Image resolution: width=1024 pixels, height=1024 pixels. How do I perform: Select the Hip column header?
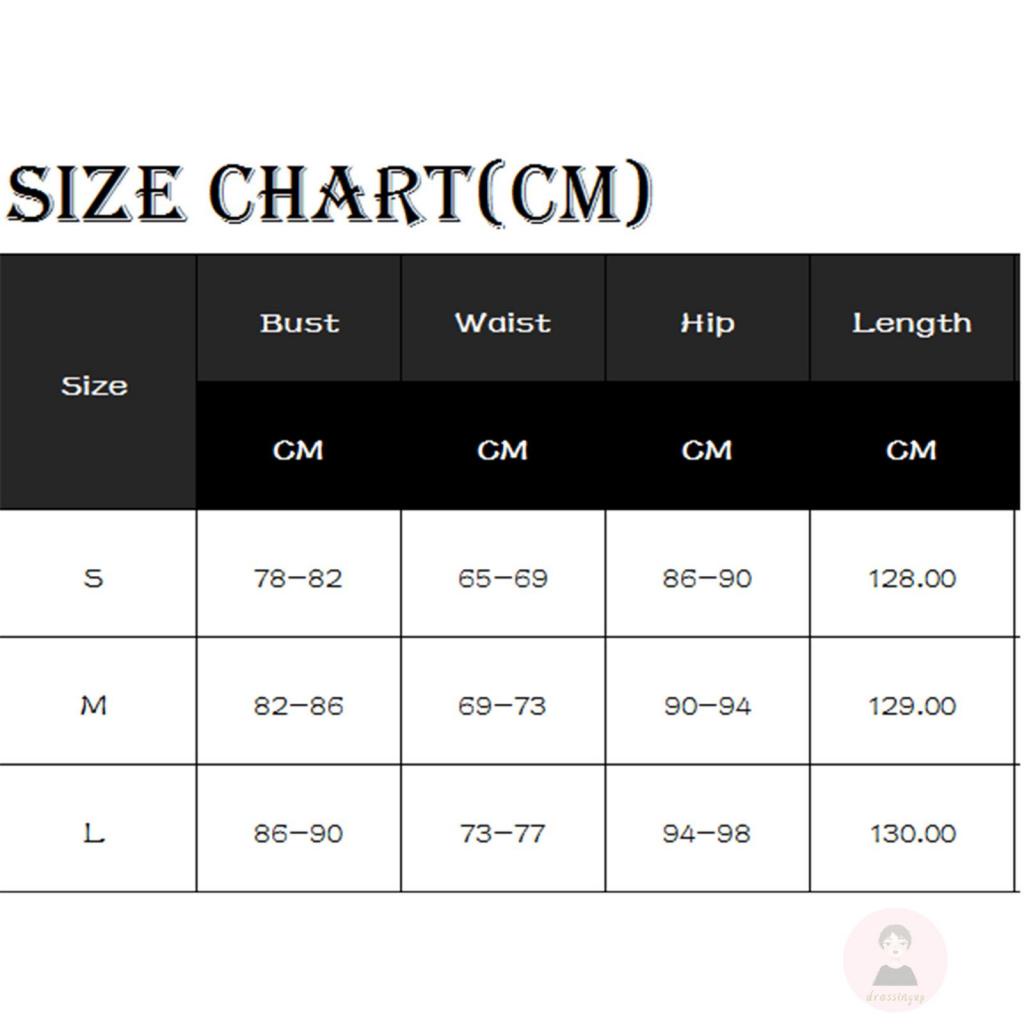(707, 323)
